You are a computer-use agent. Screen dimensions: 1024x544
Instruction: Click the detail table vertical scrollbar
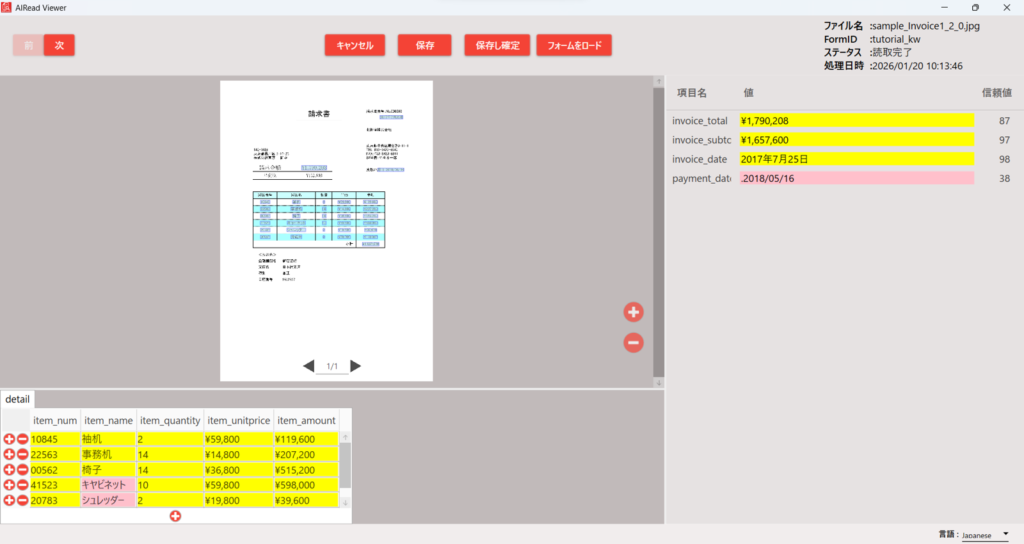tap(345, 466)
